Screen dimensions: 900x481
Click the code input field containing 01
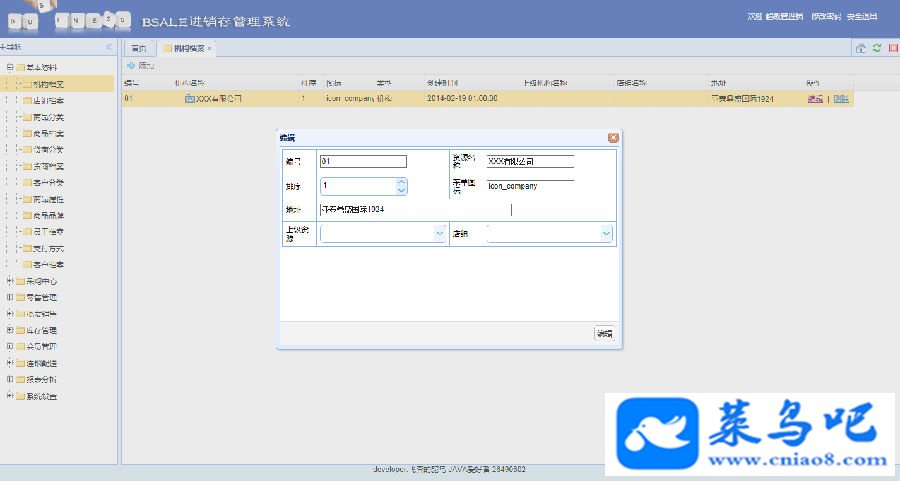363,161
